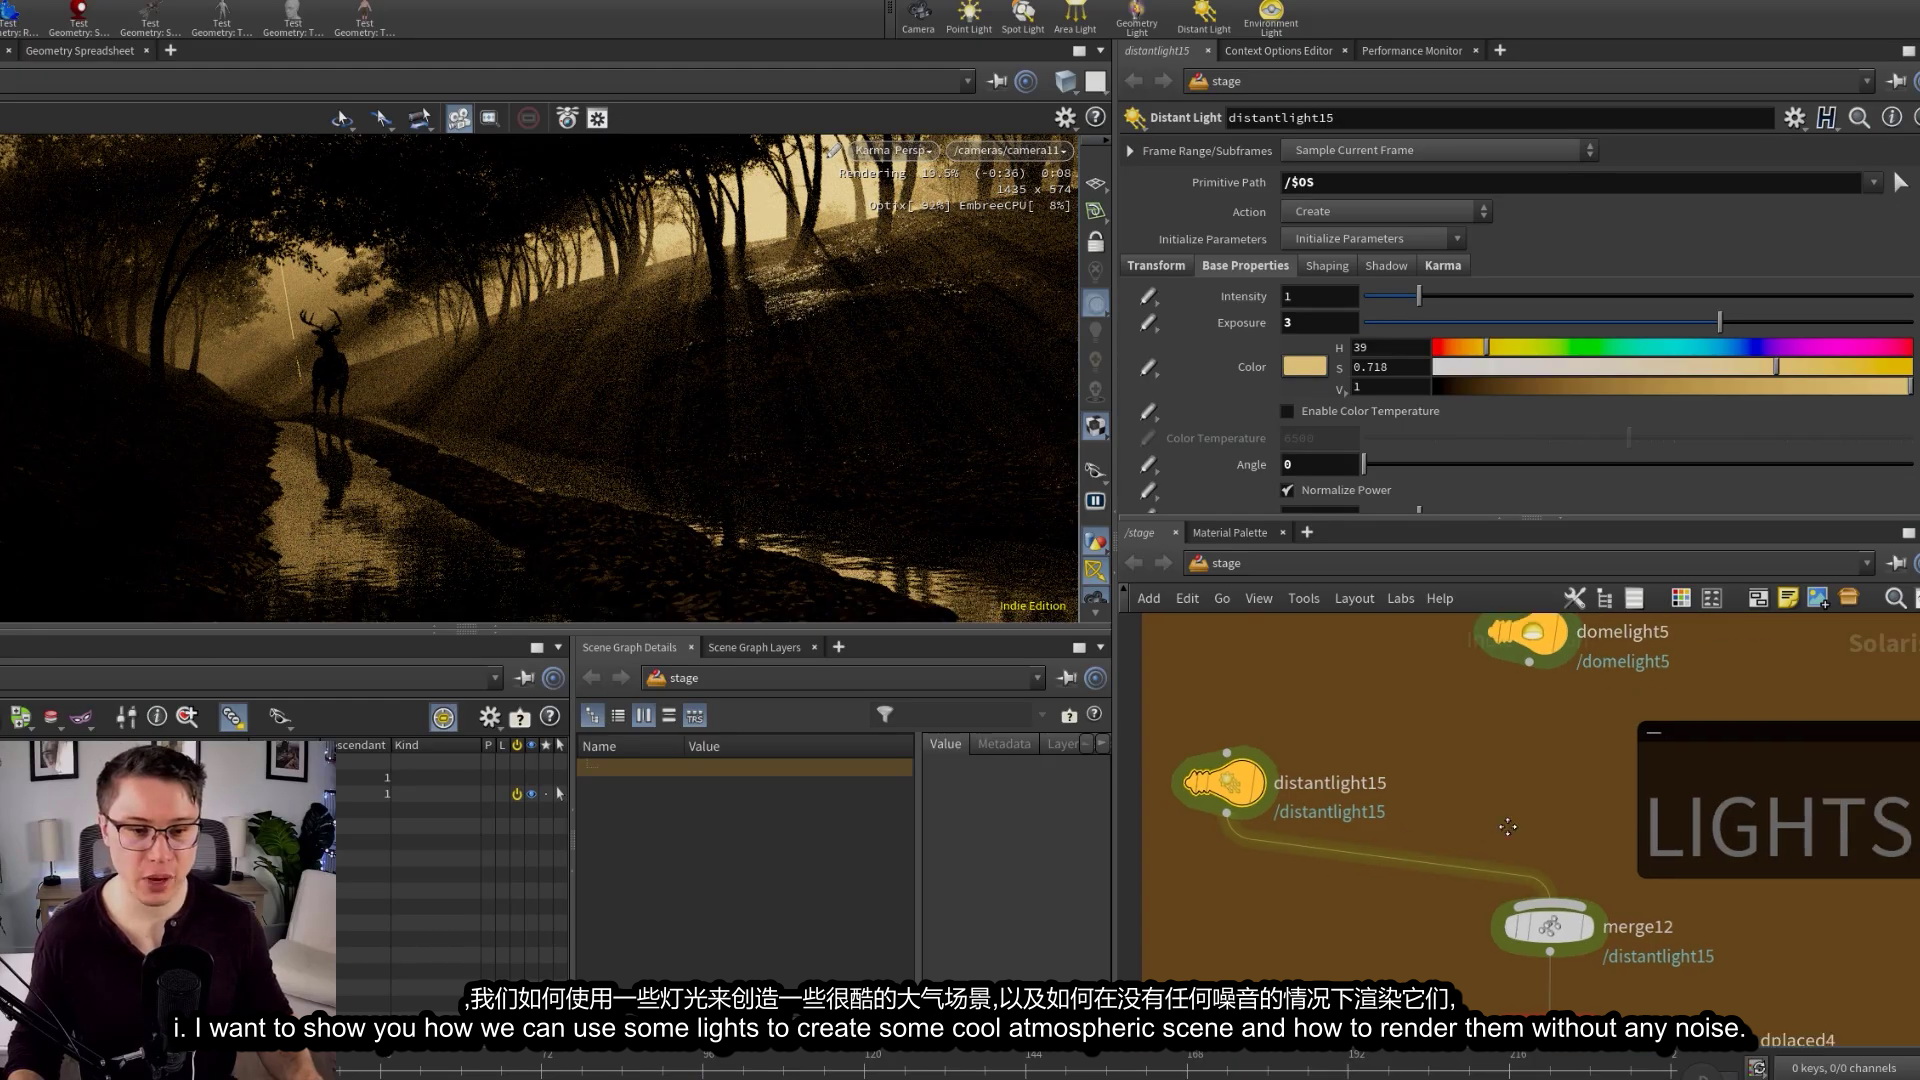The width and height of the screenshot is (1920, 1080).
Task: Expand Frame Range/Subframes section
Action: click(1129, 151)
